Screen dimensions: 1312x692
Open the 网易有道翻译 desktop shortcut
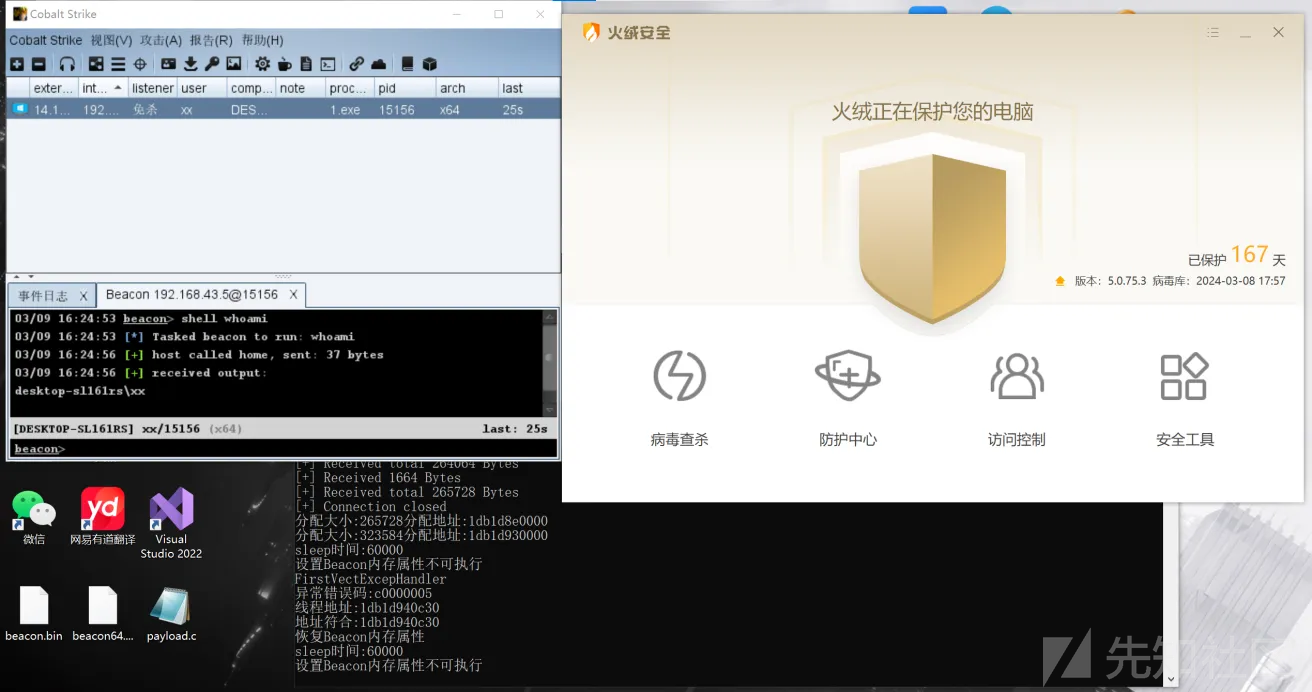pyautogui.click(x=102, y=517)
